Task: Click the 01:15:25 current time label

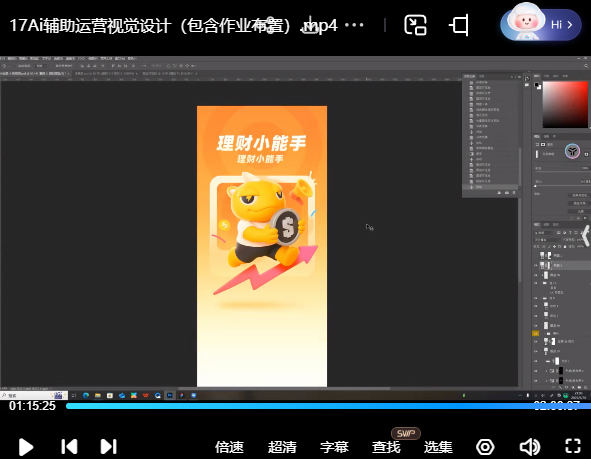Action: tap(32, 406)
